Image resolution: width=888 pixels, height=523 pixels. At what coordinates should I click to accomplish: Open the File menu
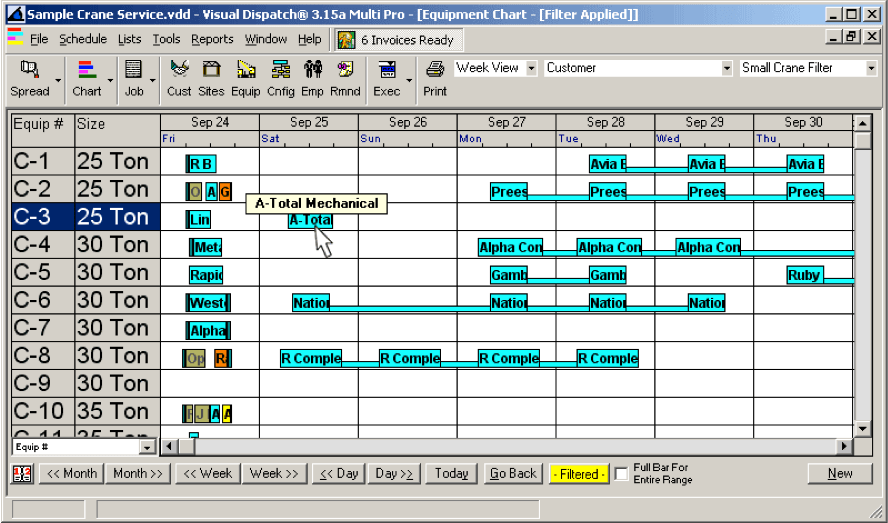point(39,39)
